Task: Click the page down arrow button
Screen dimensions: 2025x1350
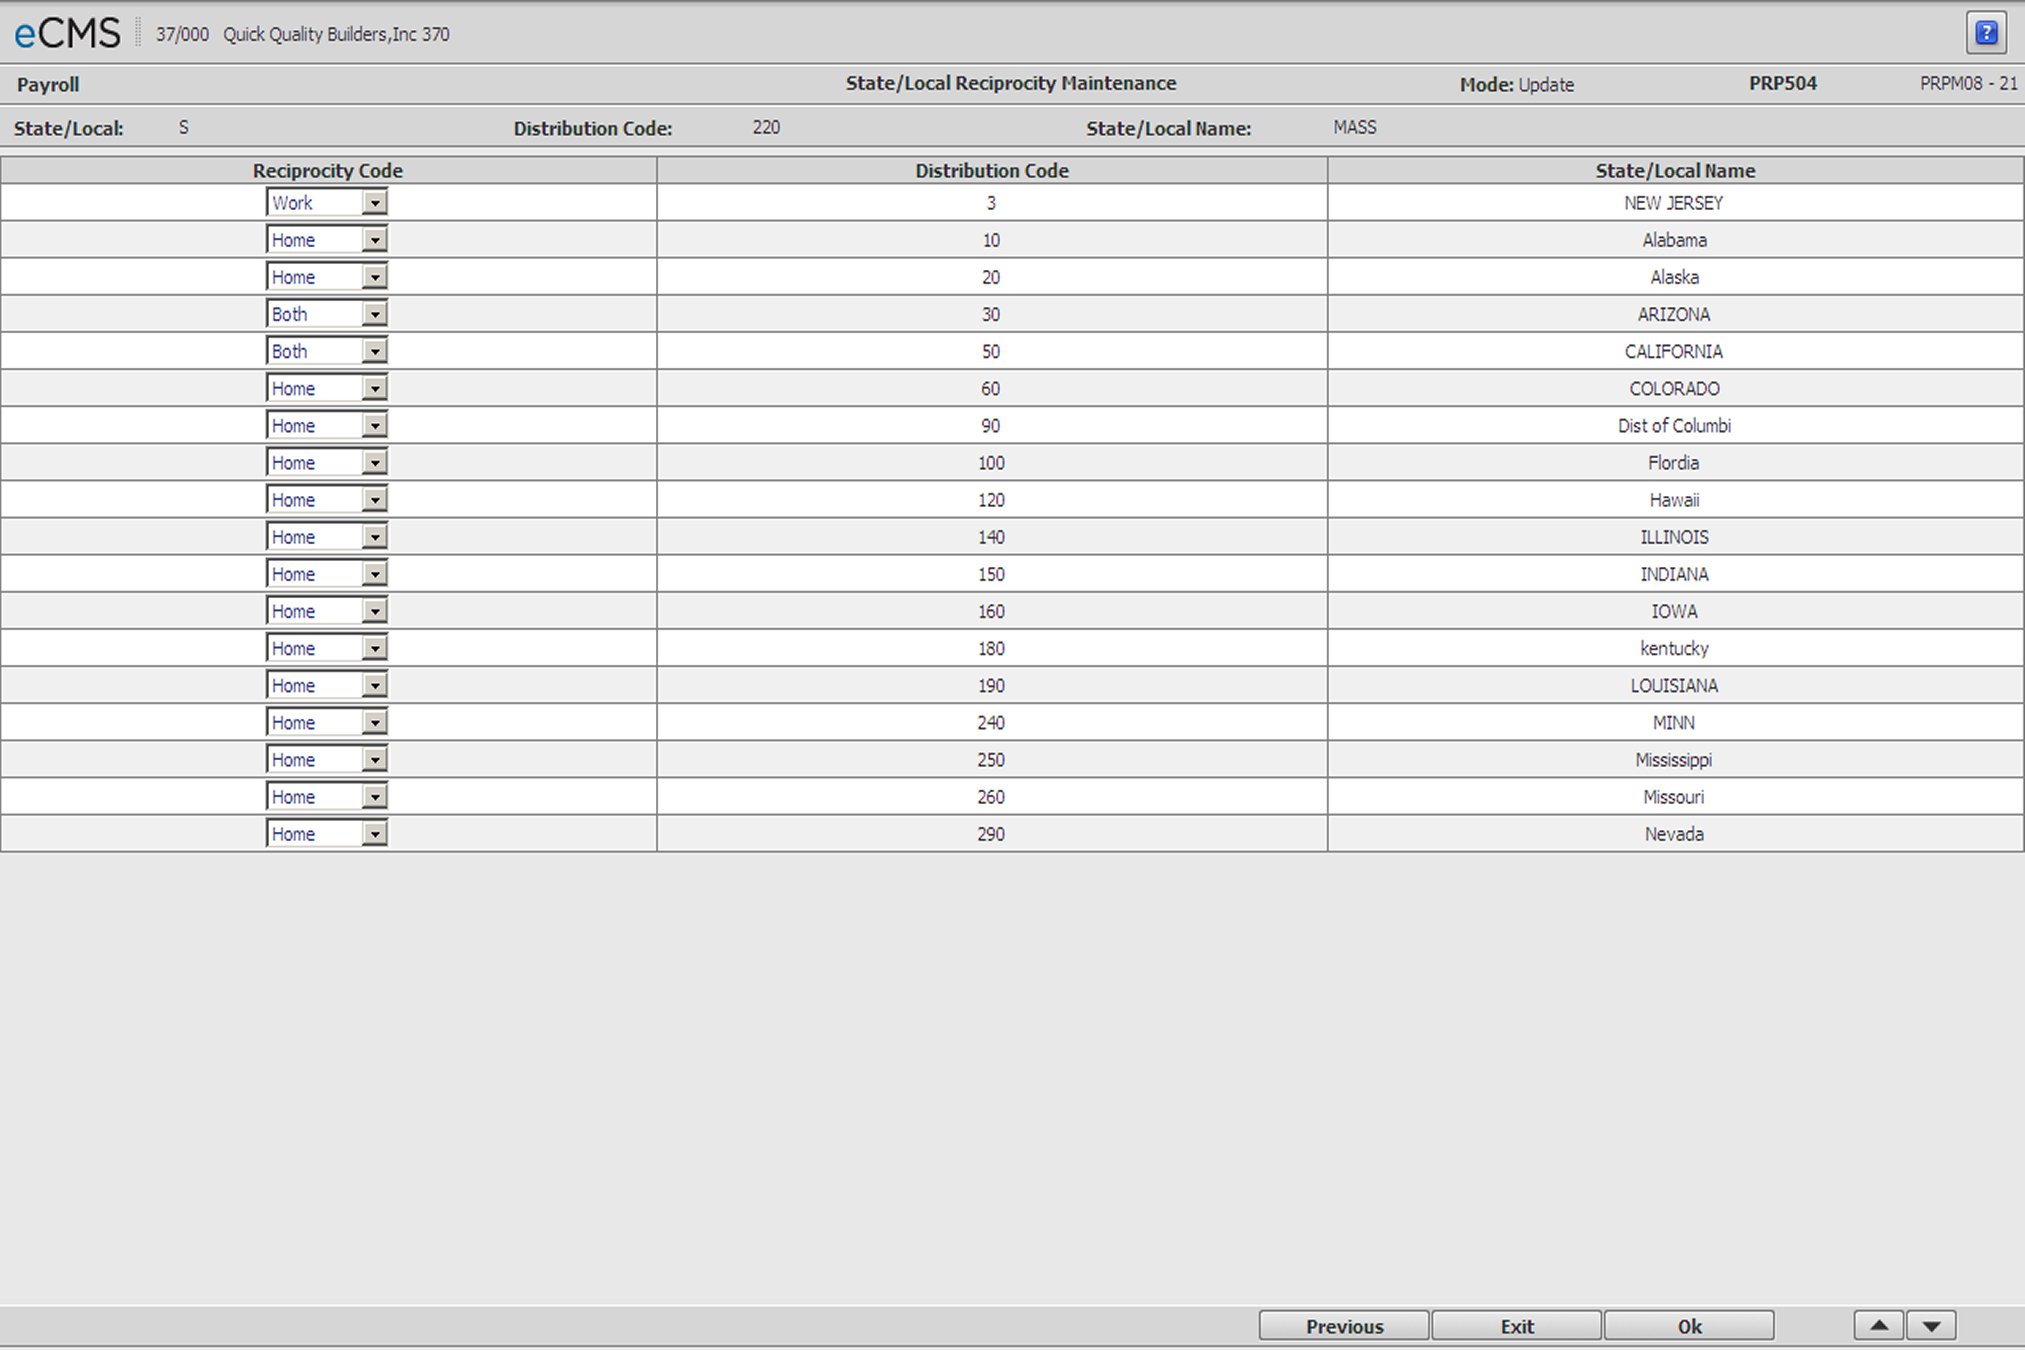Action: pos(1931,1326)
